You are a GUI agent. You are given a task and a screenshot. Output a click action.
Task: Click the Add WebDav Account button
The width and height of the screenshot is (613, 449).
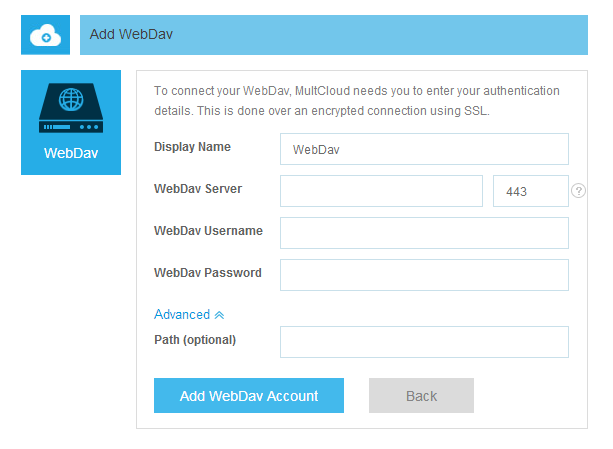[249, 396]
